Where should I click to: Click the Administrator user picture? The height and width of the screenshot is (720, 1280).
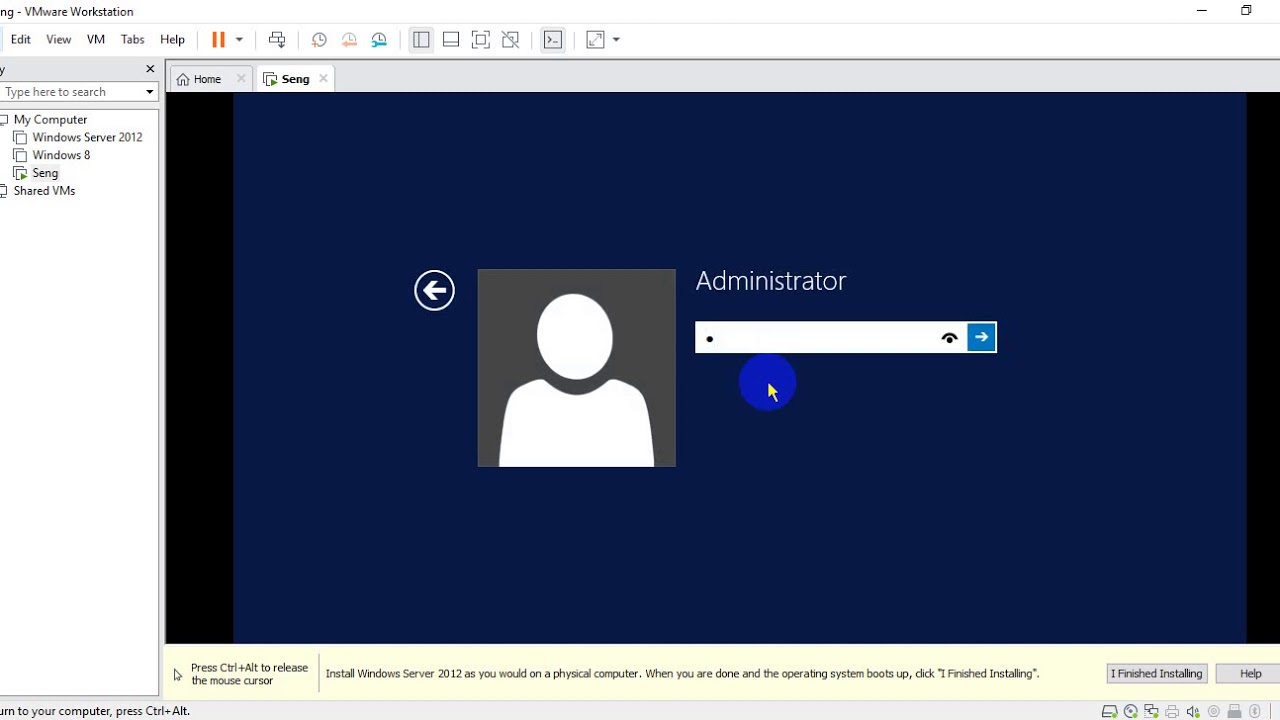coord(577,368)
